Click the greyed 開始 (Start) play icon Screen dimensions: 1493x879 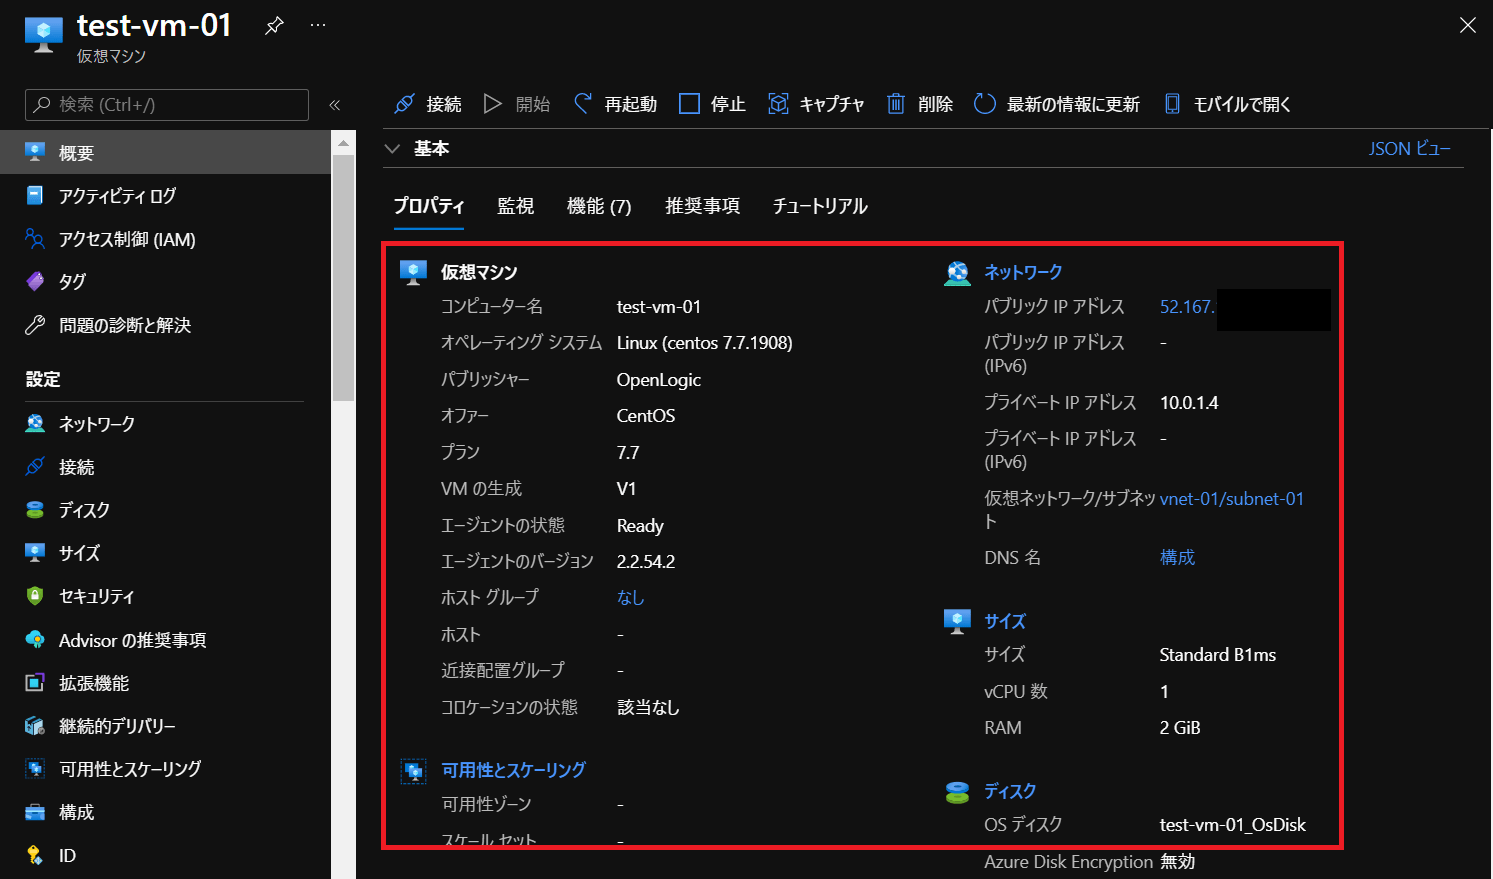click(x=492, y=104)
